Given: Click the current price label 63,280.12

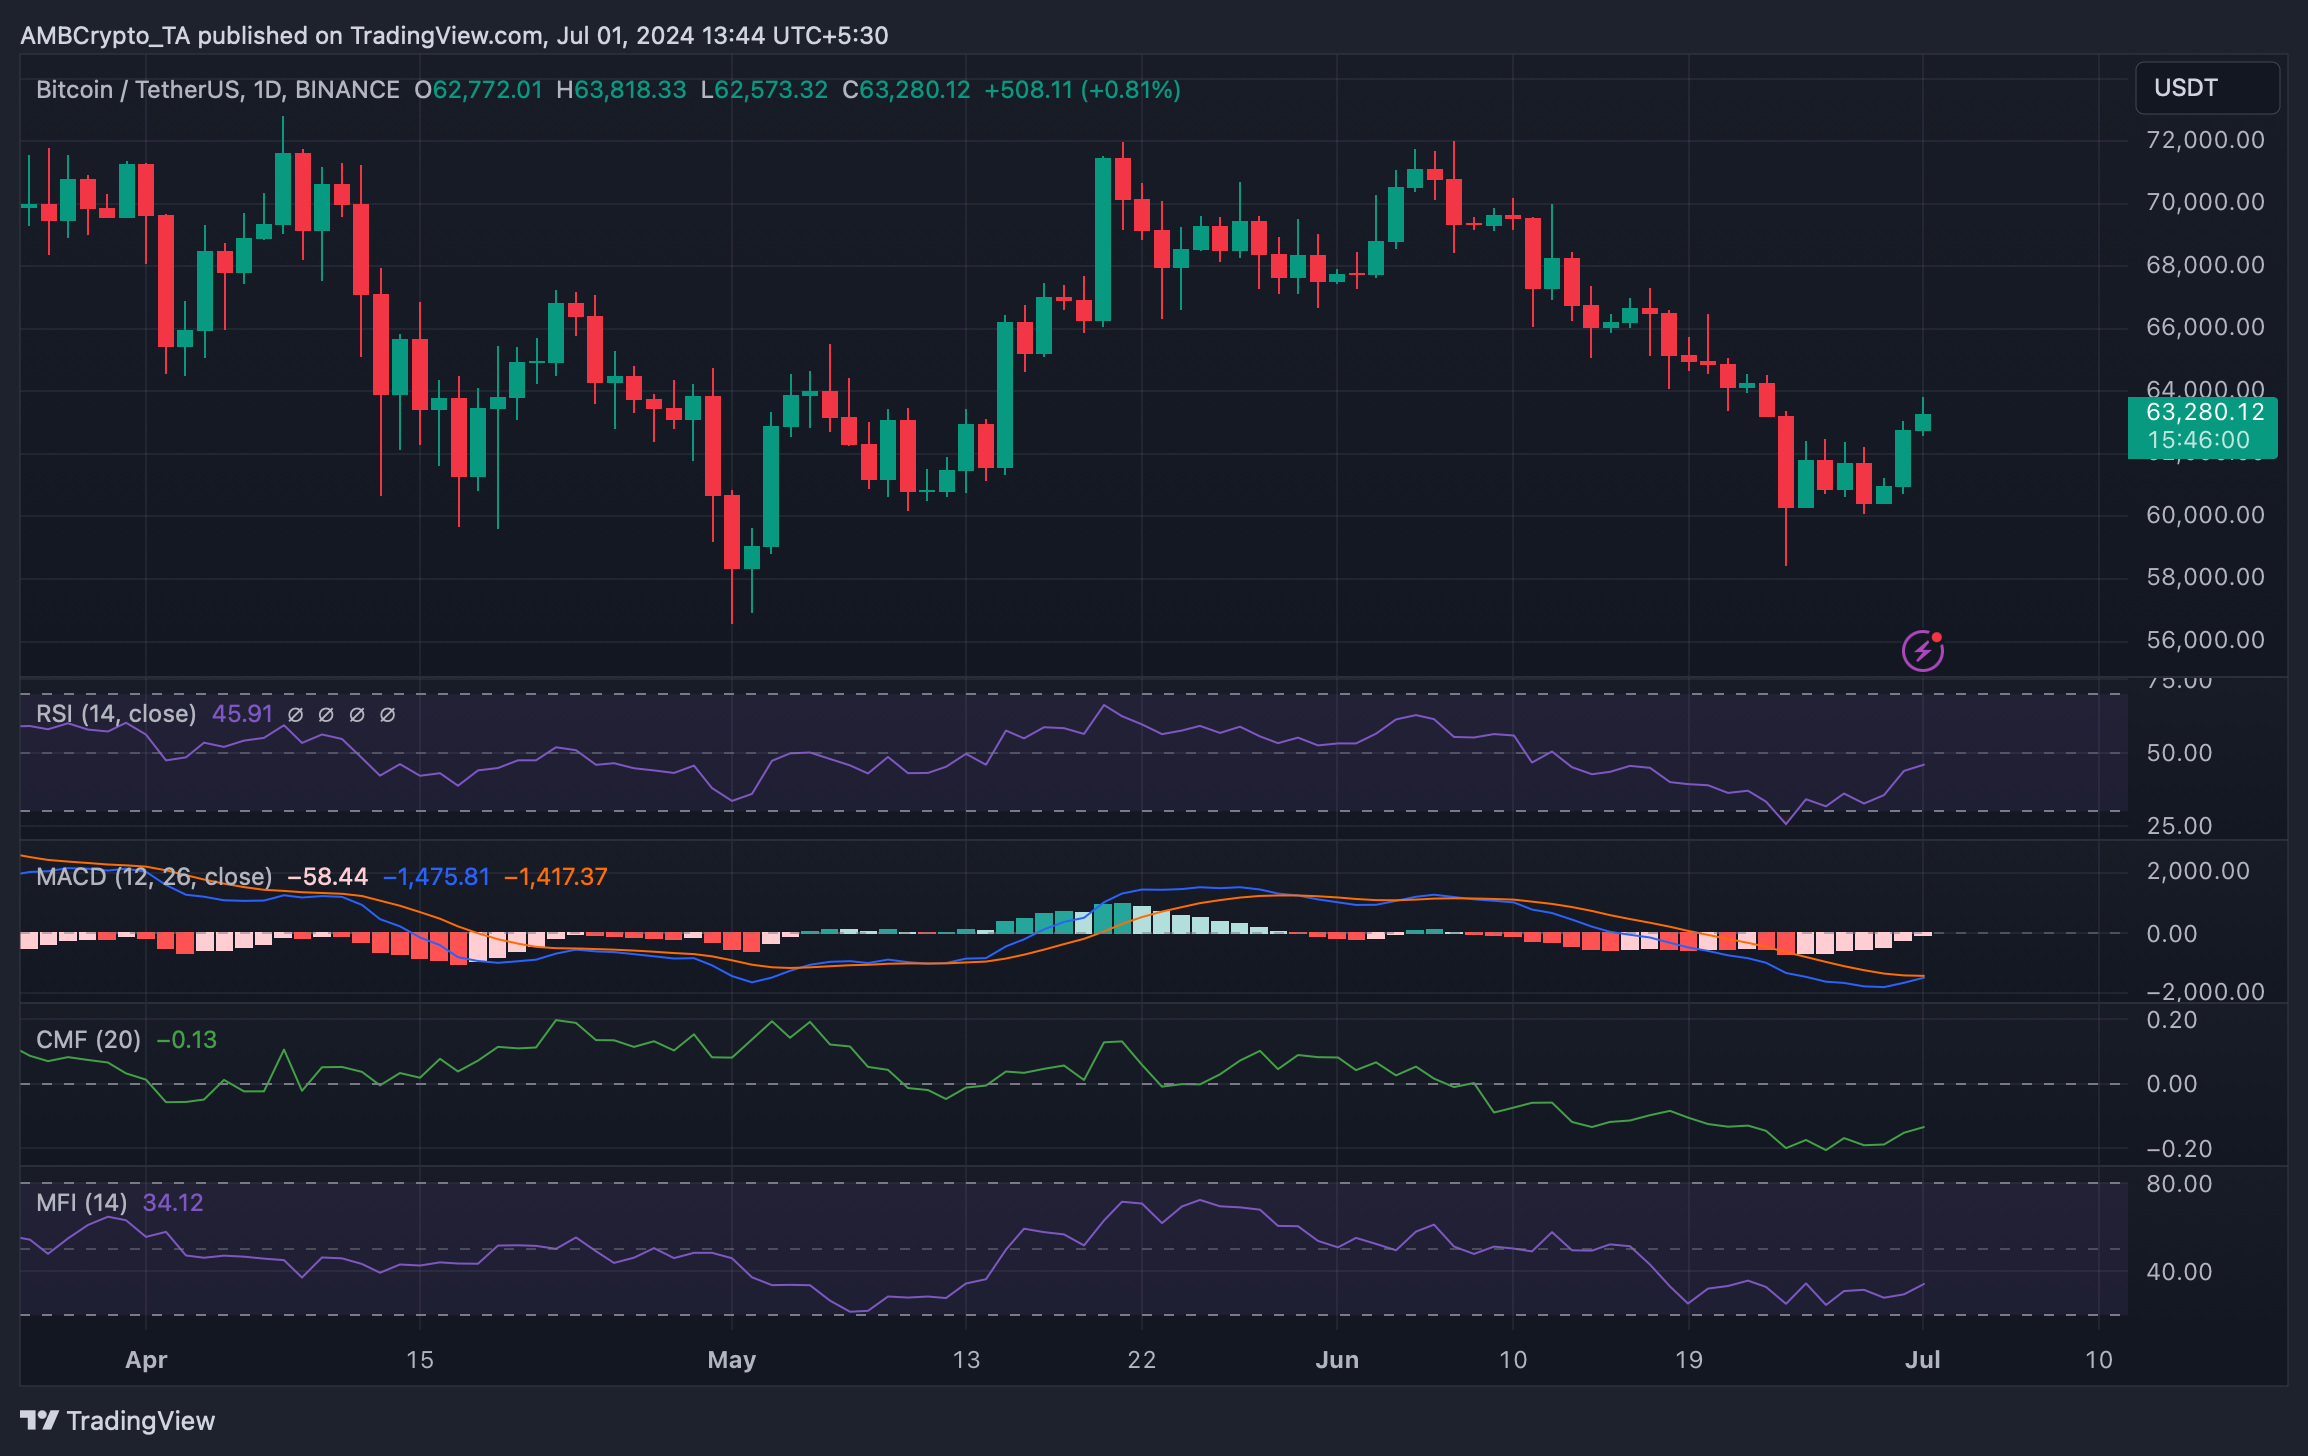Looking at the screenshot, I should tap(2204, 412).
